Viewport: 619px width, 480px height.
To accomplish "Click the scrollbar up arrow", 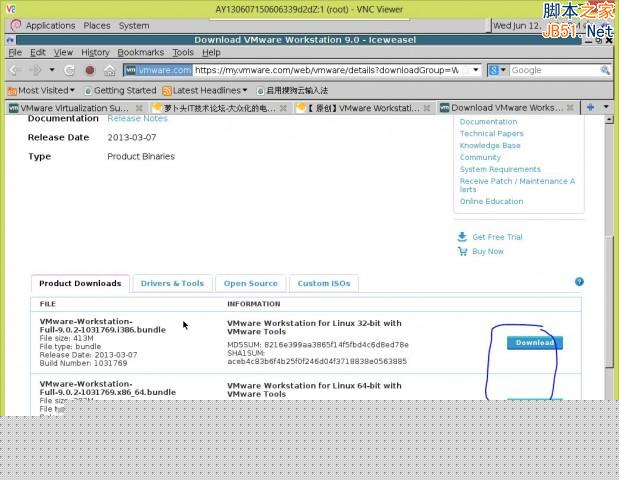I will pos(609,119).
